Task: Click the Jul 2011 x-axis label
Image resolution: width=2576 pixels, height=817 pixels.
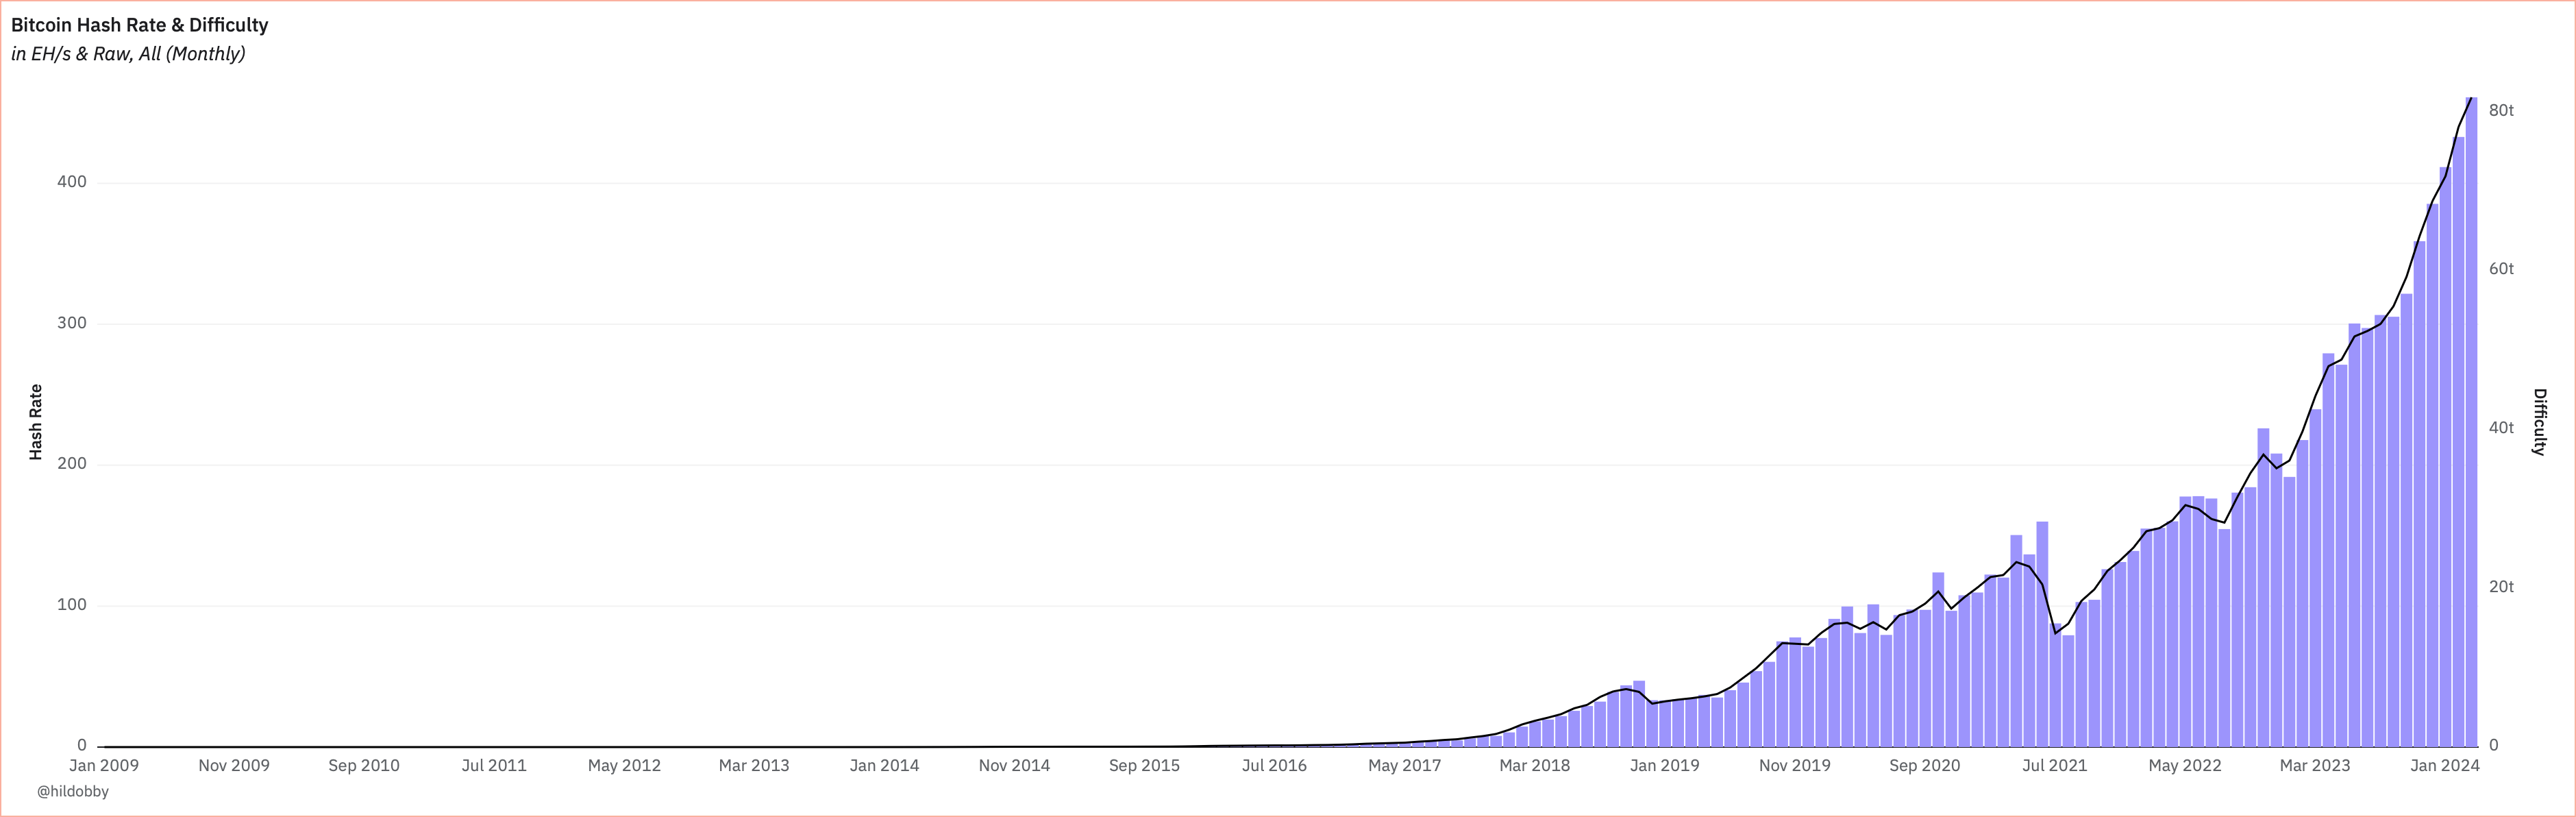Action: point(494,766)
